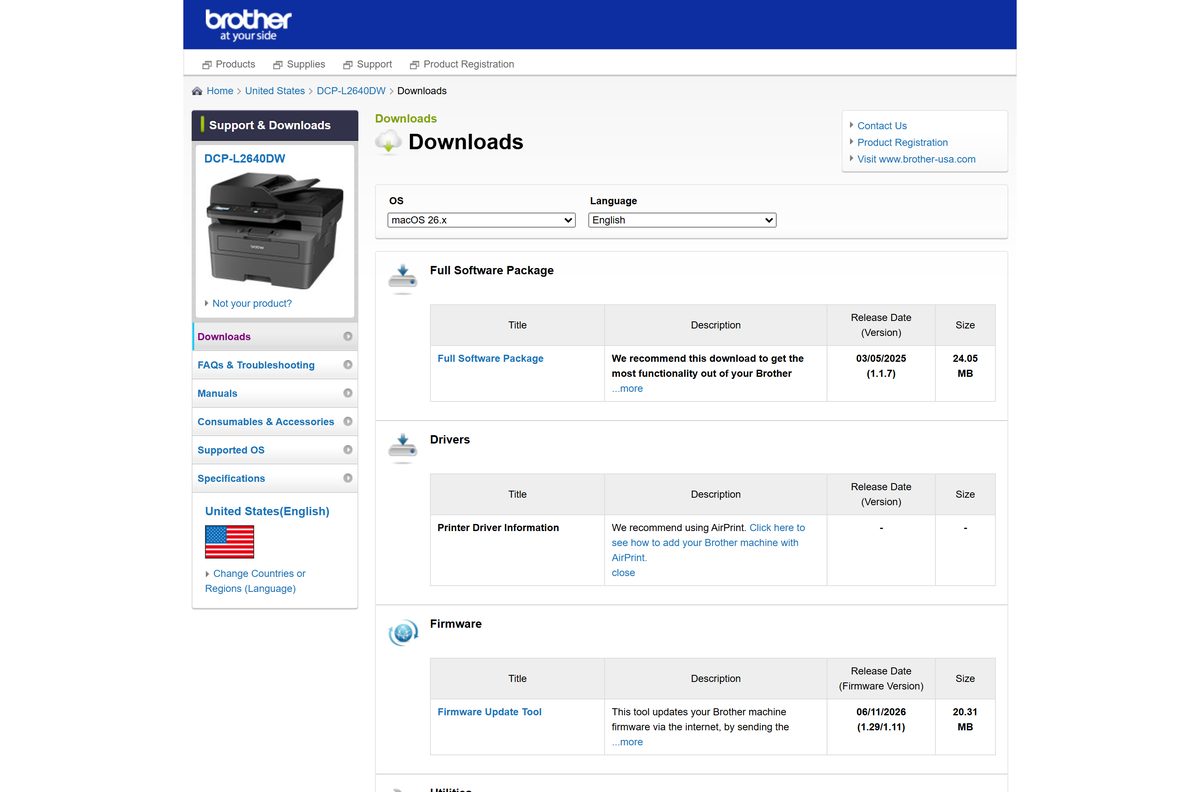Open the Support top menu
Image resolution: width=1200 pixels, height=792 pixels.
[x=374, y=64]
